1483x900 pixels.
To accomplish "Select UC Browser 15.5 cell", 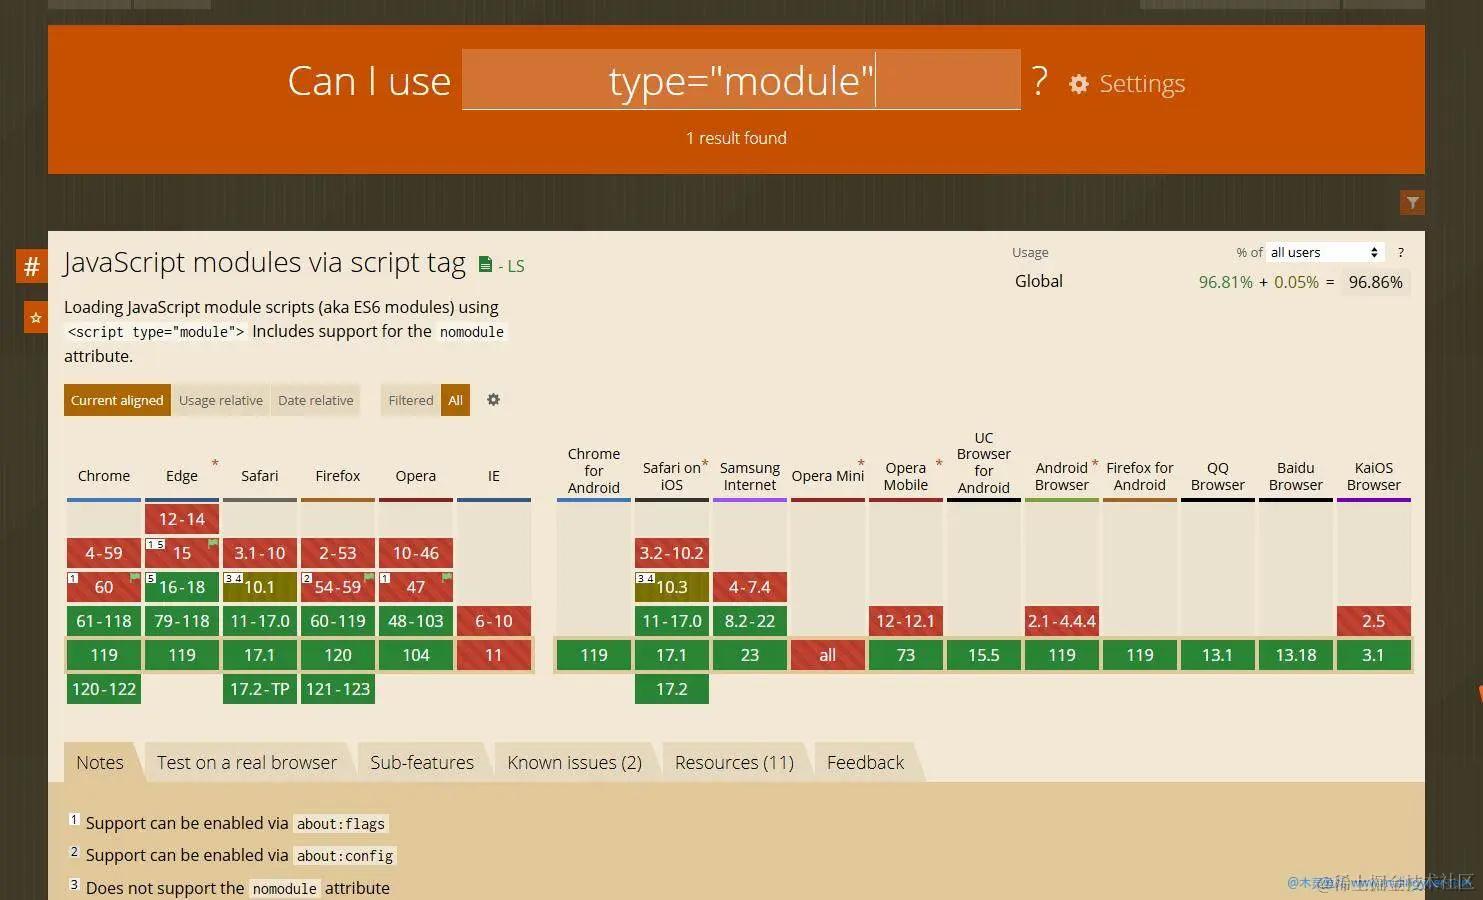I will coord(984,655).
